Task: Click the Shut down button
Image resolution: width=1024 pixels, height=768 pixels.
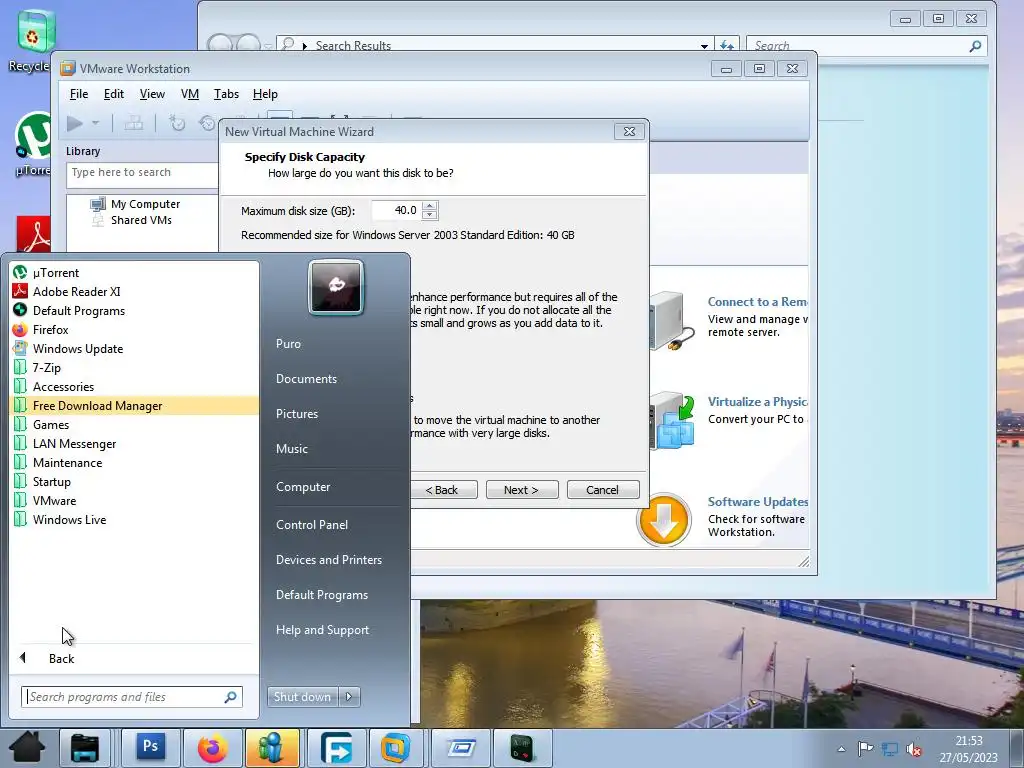Action: 302,697
